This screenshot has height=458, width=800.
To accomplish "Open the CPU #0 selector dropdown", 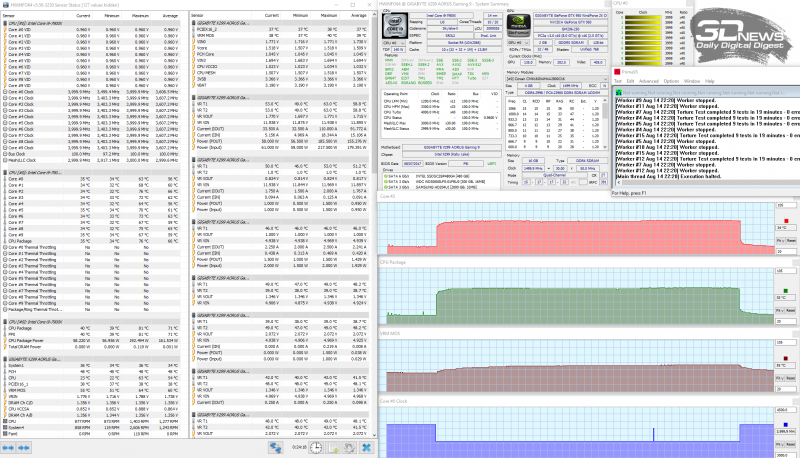I will [392, 43].
